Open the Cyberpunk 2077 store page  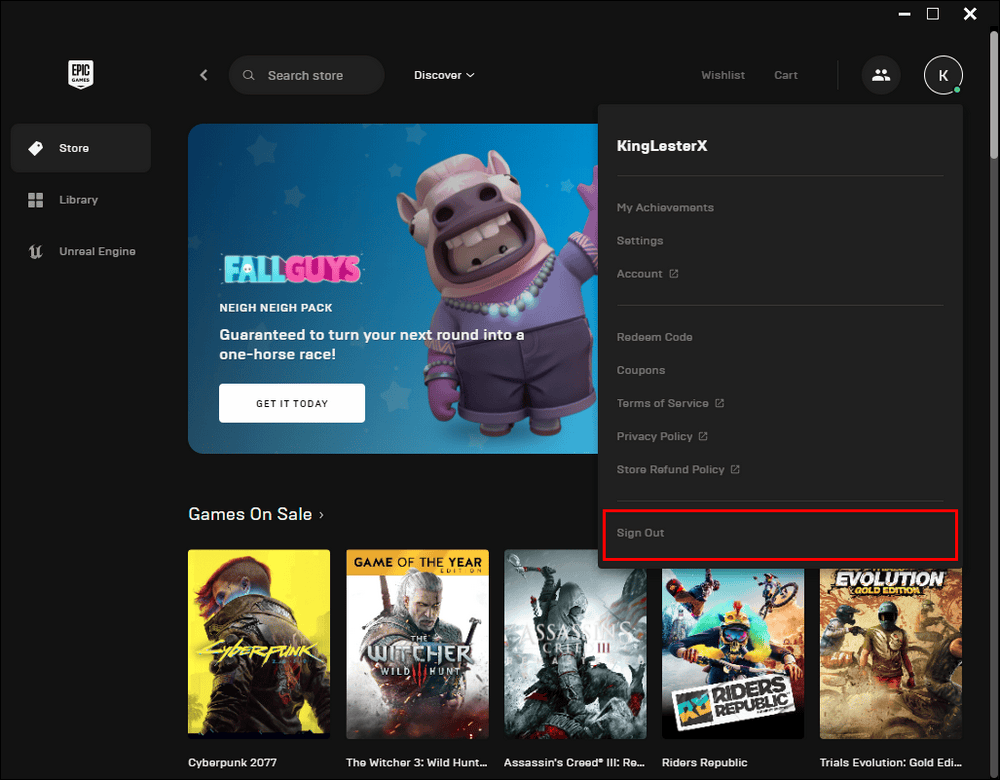tap(259, 643)
